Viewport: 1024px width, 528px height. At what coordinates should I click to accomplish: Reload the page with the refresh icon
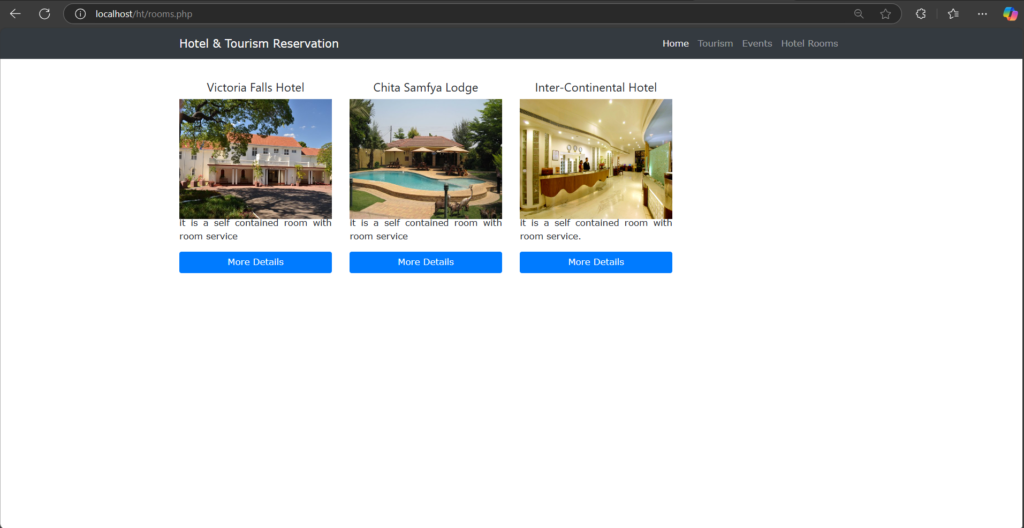(44, 14)
